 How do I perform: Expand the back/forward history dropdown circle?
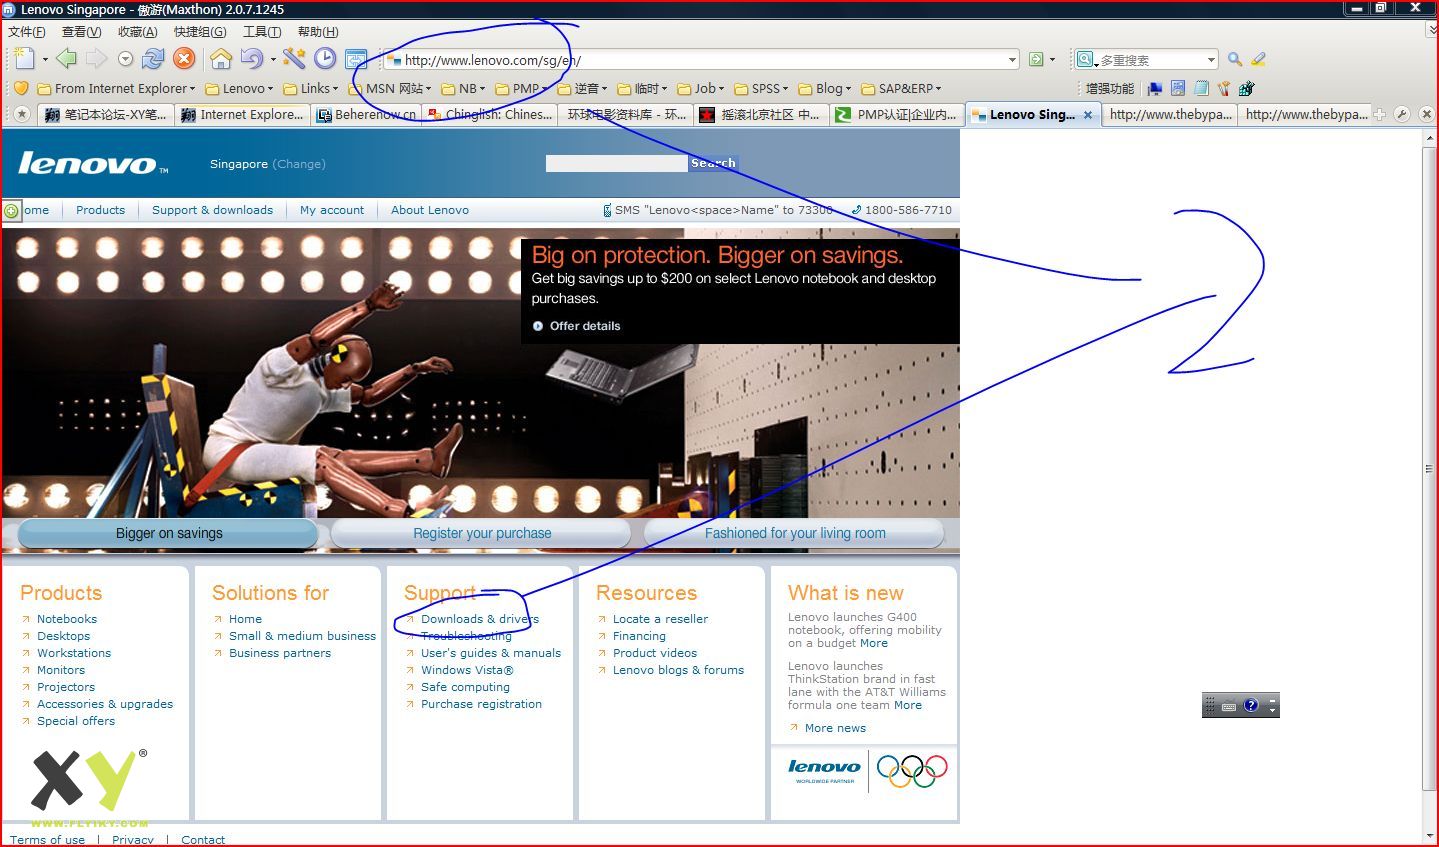[x=126, y=59]
